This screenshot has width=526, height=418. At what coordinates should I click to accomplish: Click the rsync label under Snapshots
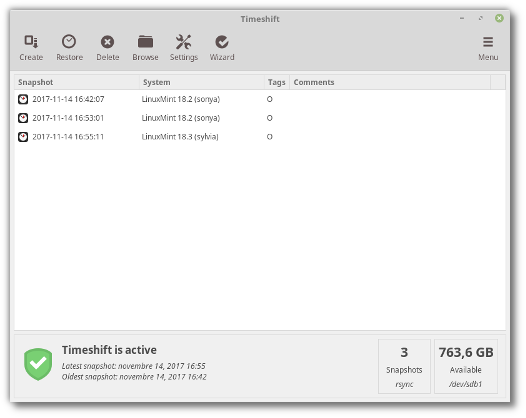404,384
